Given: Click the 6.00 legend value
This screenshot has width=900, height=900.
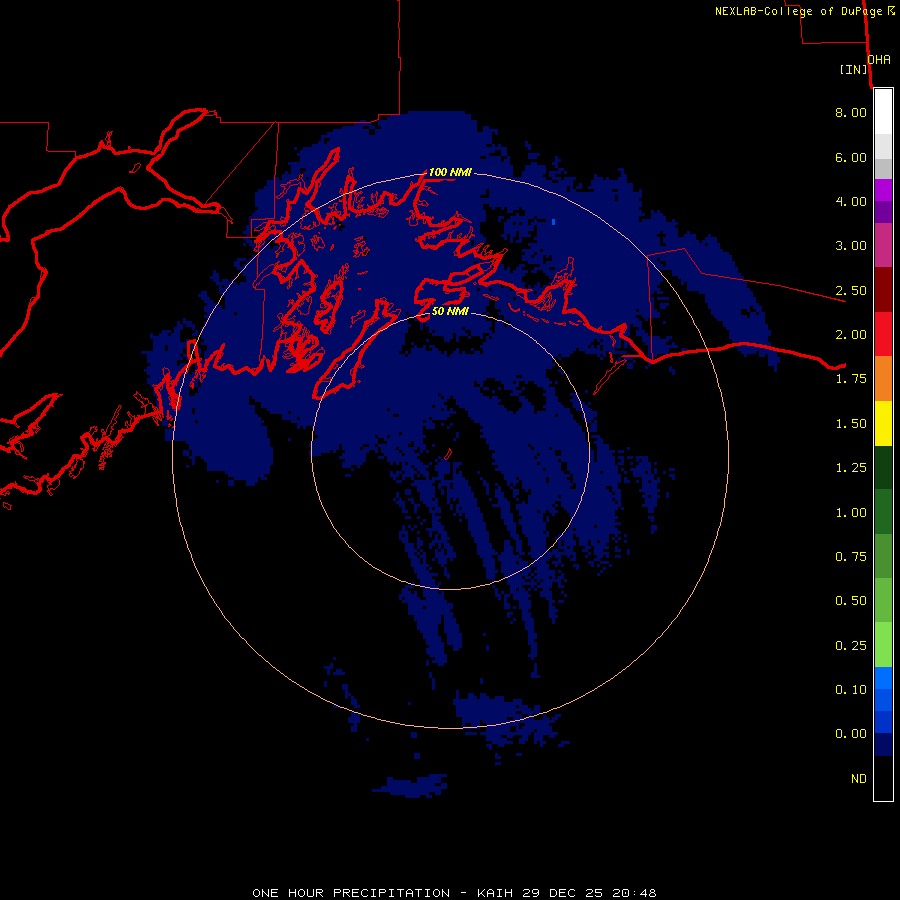Looking at the screenshot, I should 851,157.
